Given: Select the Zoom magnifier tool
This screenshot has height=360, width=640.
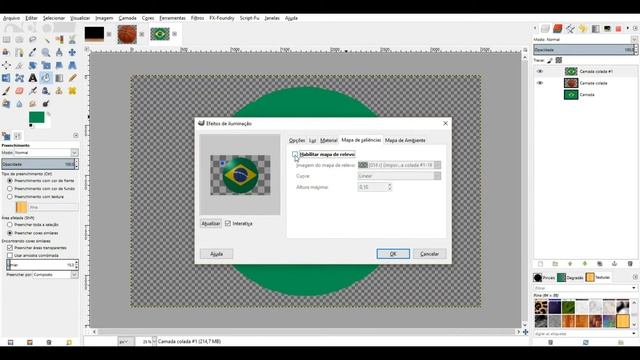Looking at the screenshot, I should (x=46, y=52).
